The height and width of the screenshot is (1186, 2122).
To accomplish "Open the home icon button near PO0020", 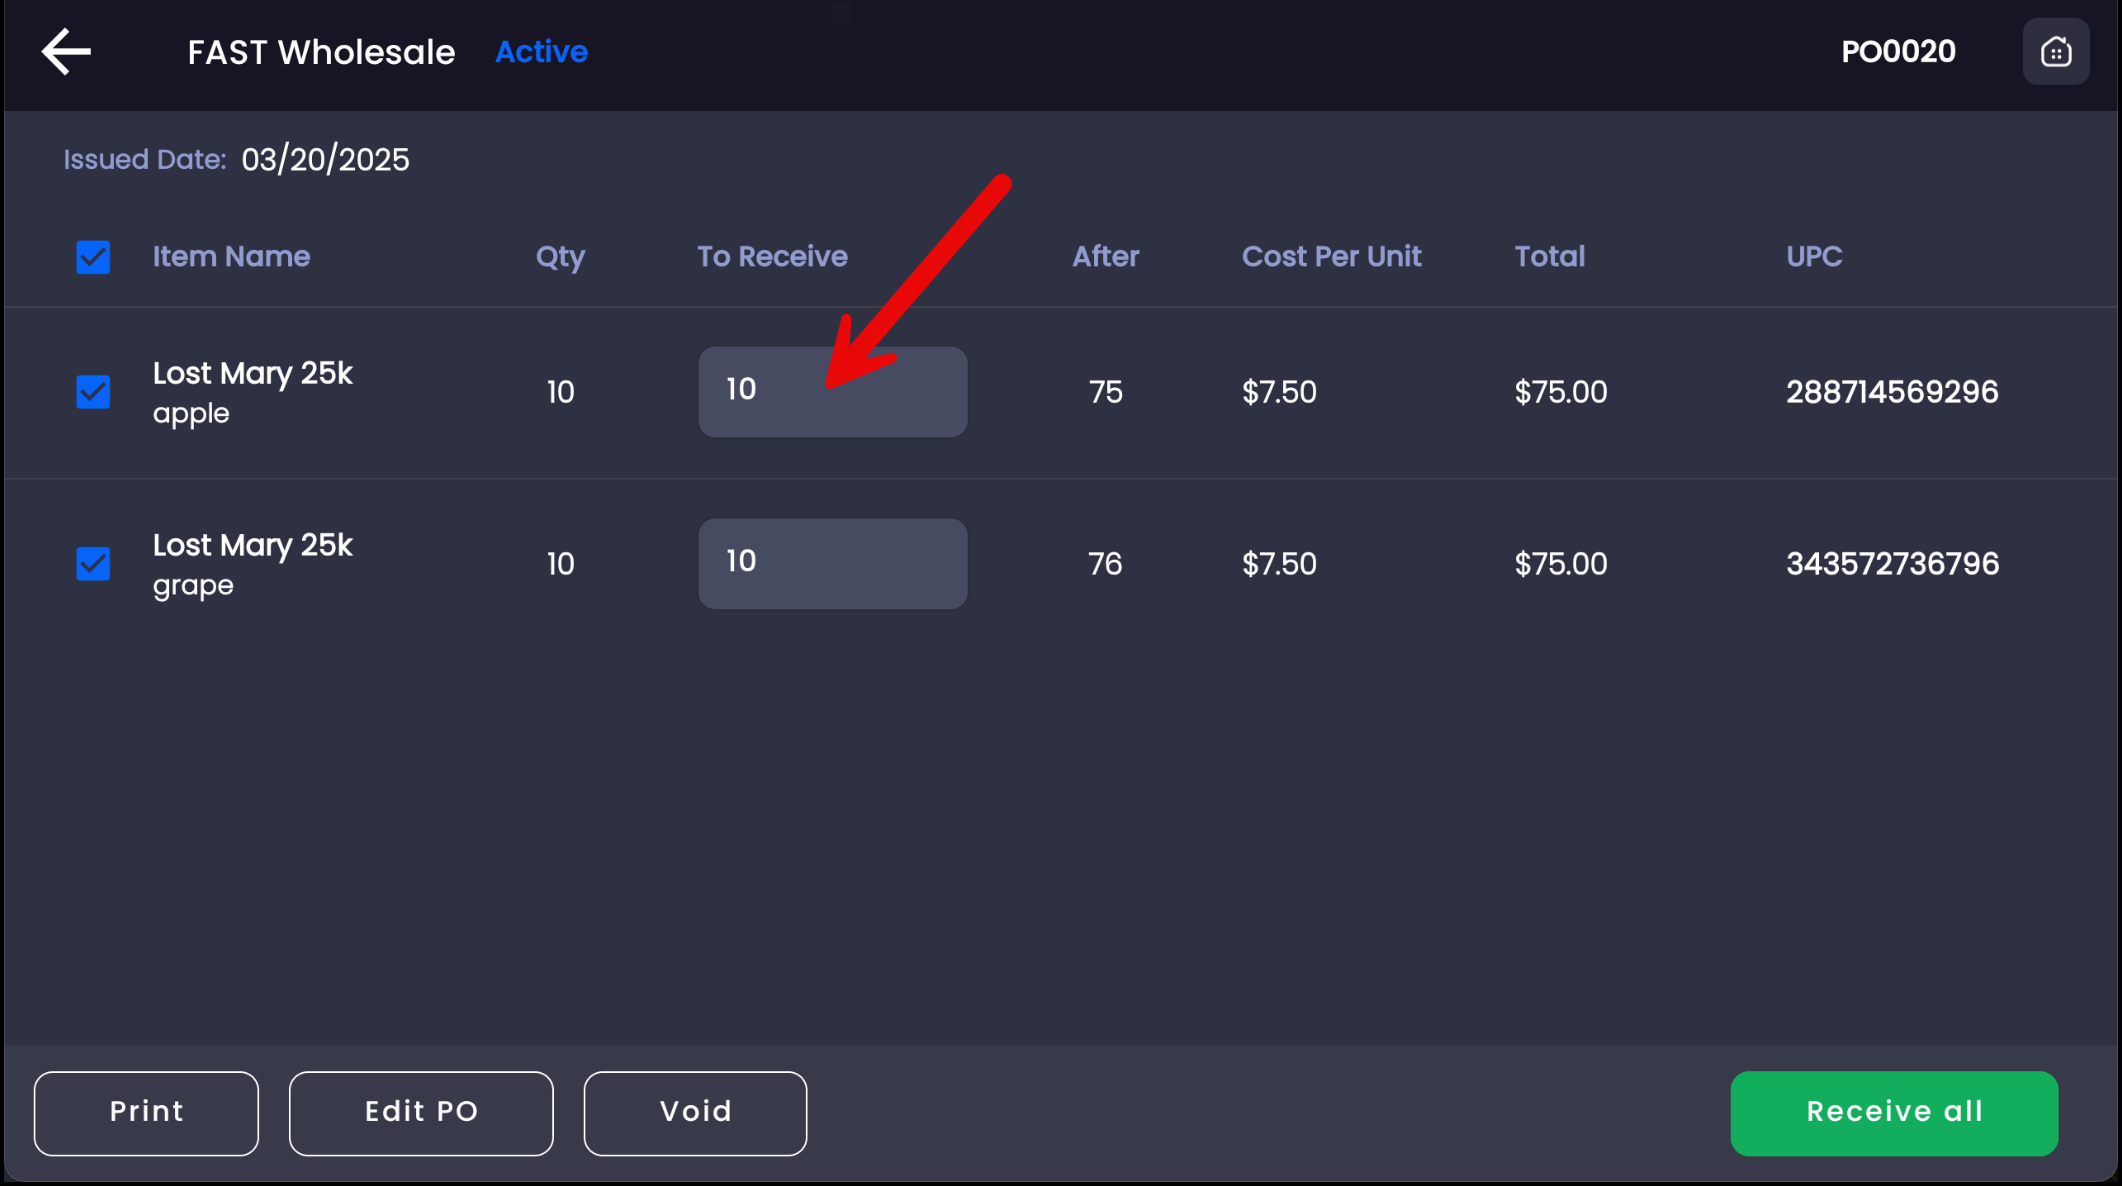I will (x=2055, y=52).
